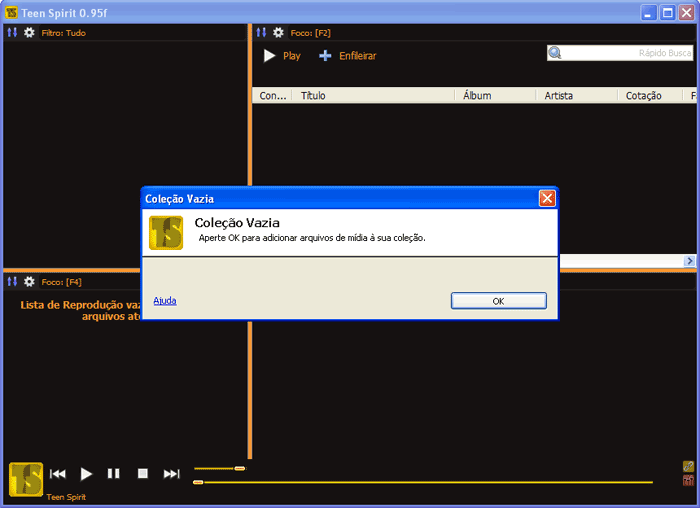
Task: Click the Teen Spirit icon in the title bar
Action: click(11, 12)
